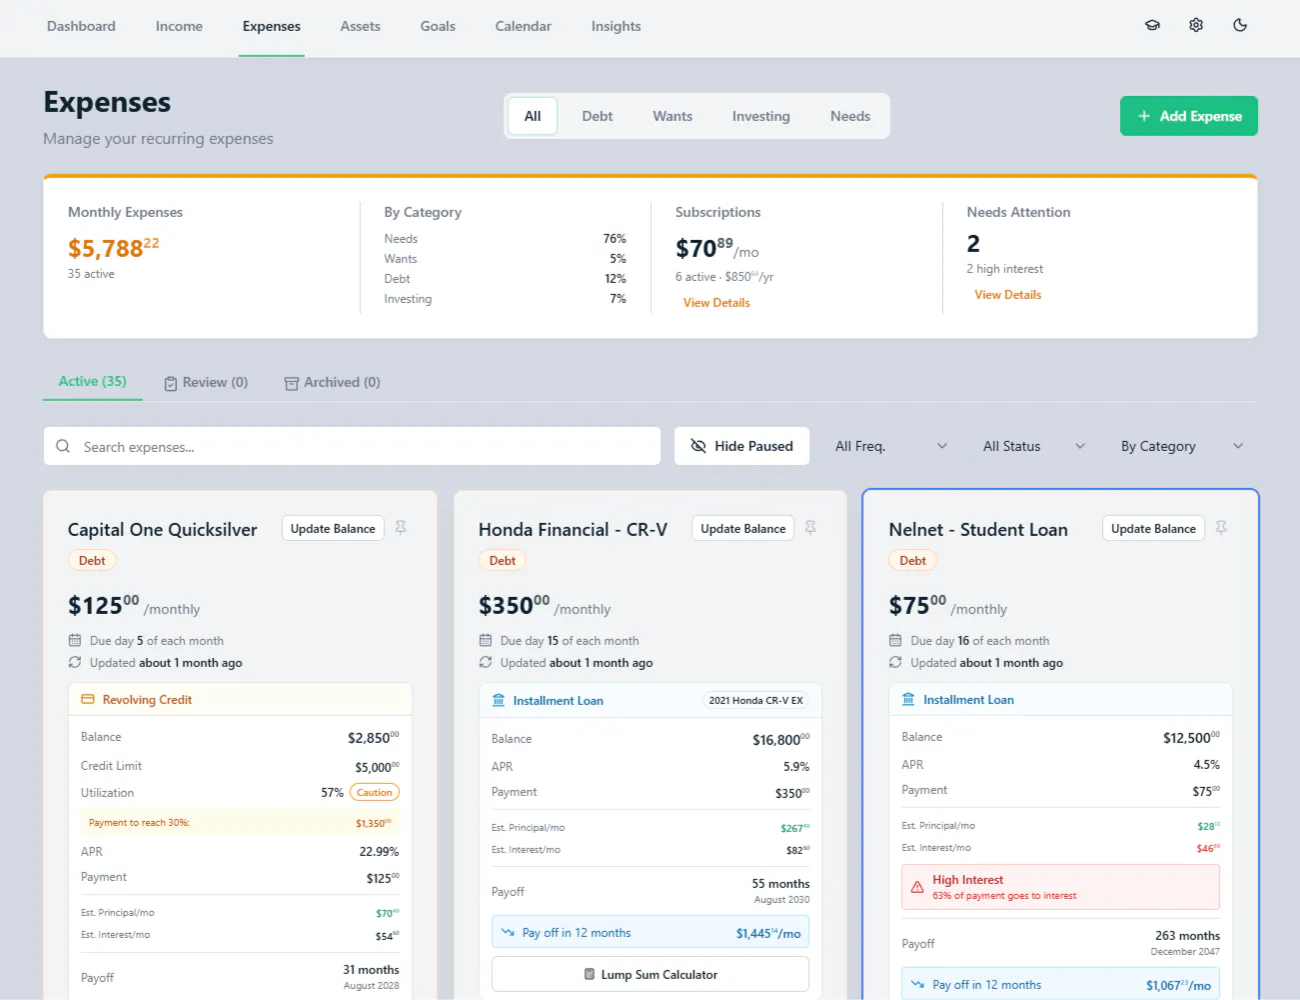Show the Archived (0) expenses tab

332,382
